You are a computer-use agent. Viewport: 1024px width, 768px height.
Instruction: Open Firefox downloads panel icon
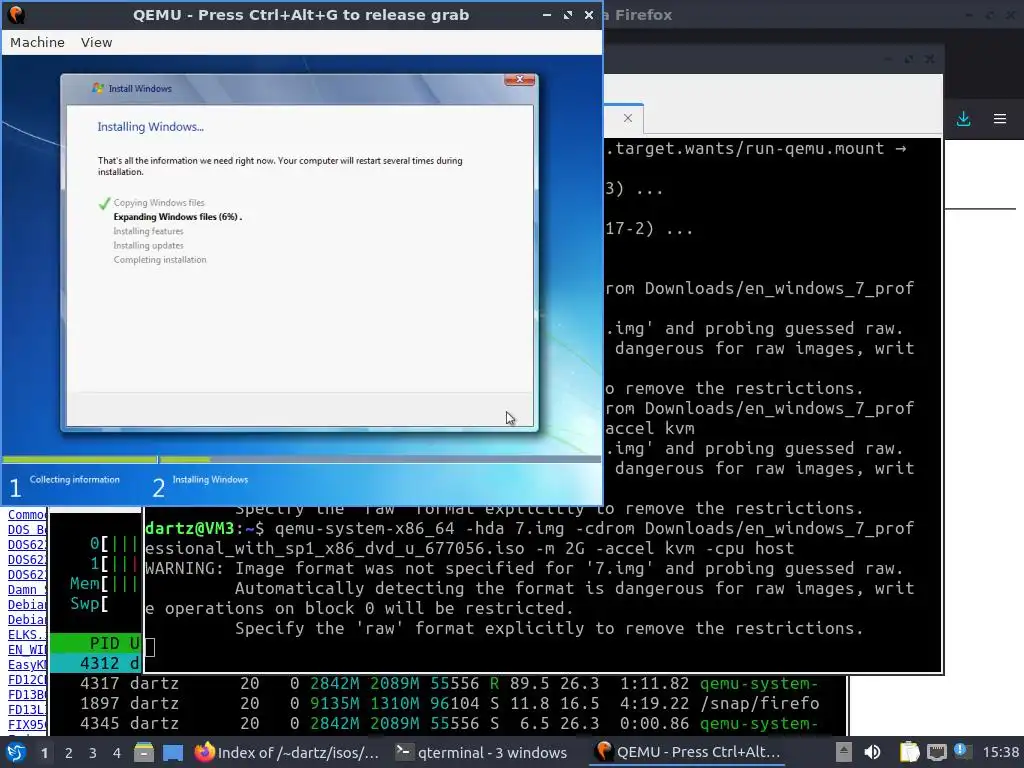tap(963, 119)
